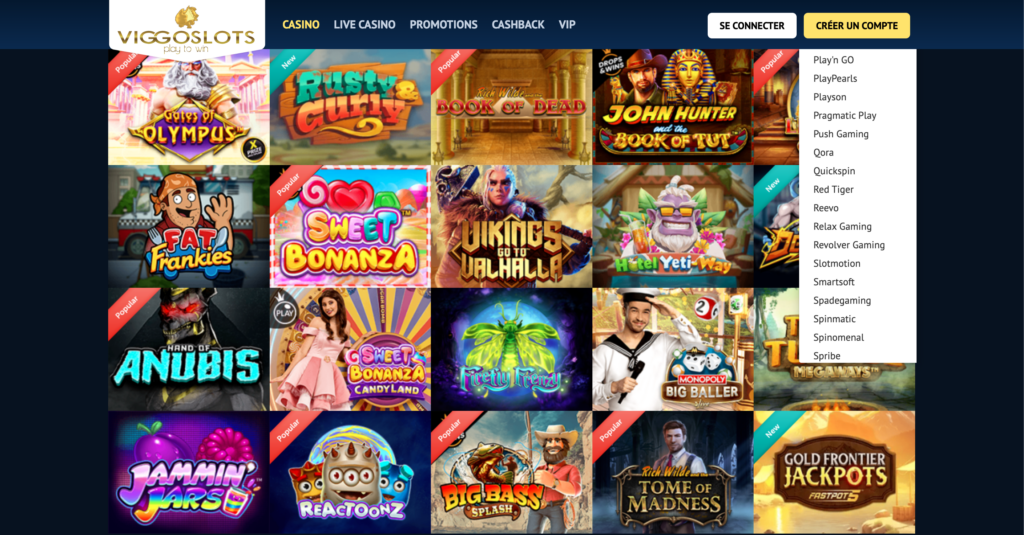The image size is (1024, 535).
Task: Play John Hunter Book of Tut
Action: pos(673,107)
